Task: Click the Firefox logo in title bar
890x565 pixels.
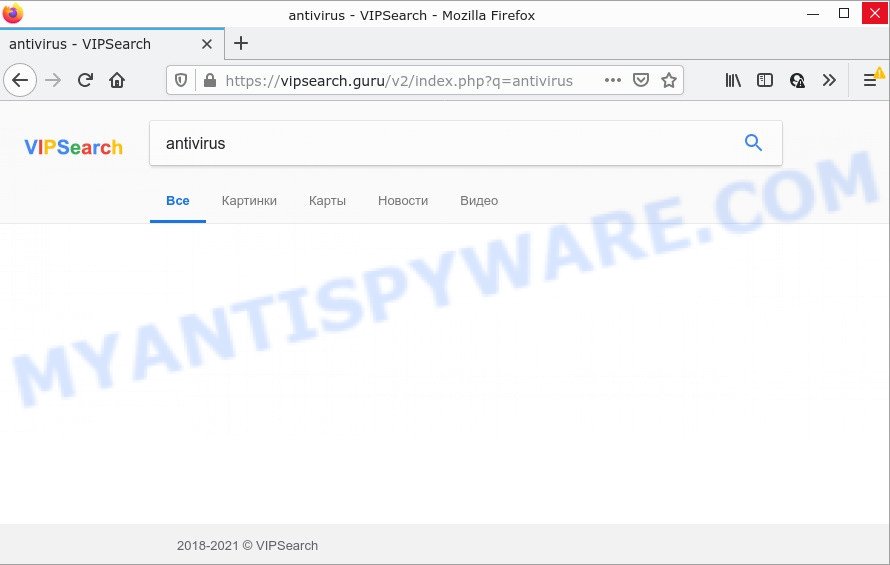Action: [12, 13]
